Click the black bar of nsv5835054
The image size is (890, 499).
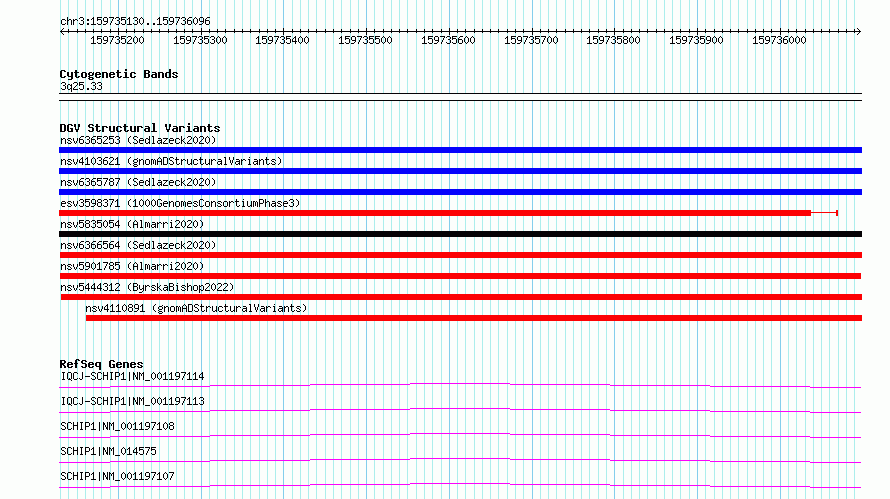(x=460, y=234)
